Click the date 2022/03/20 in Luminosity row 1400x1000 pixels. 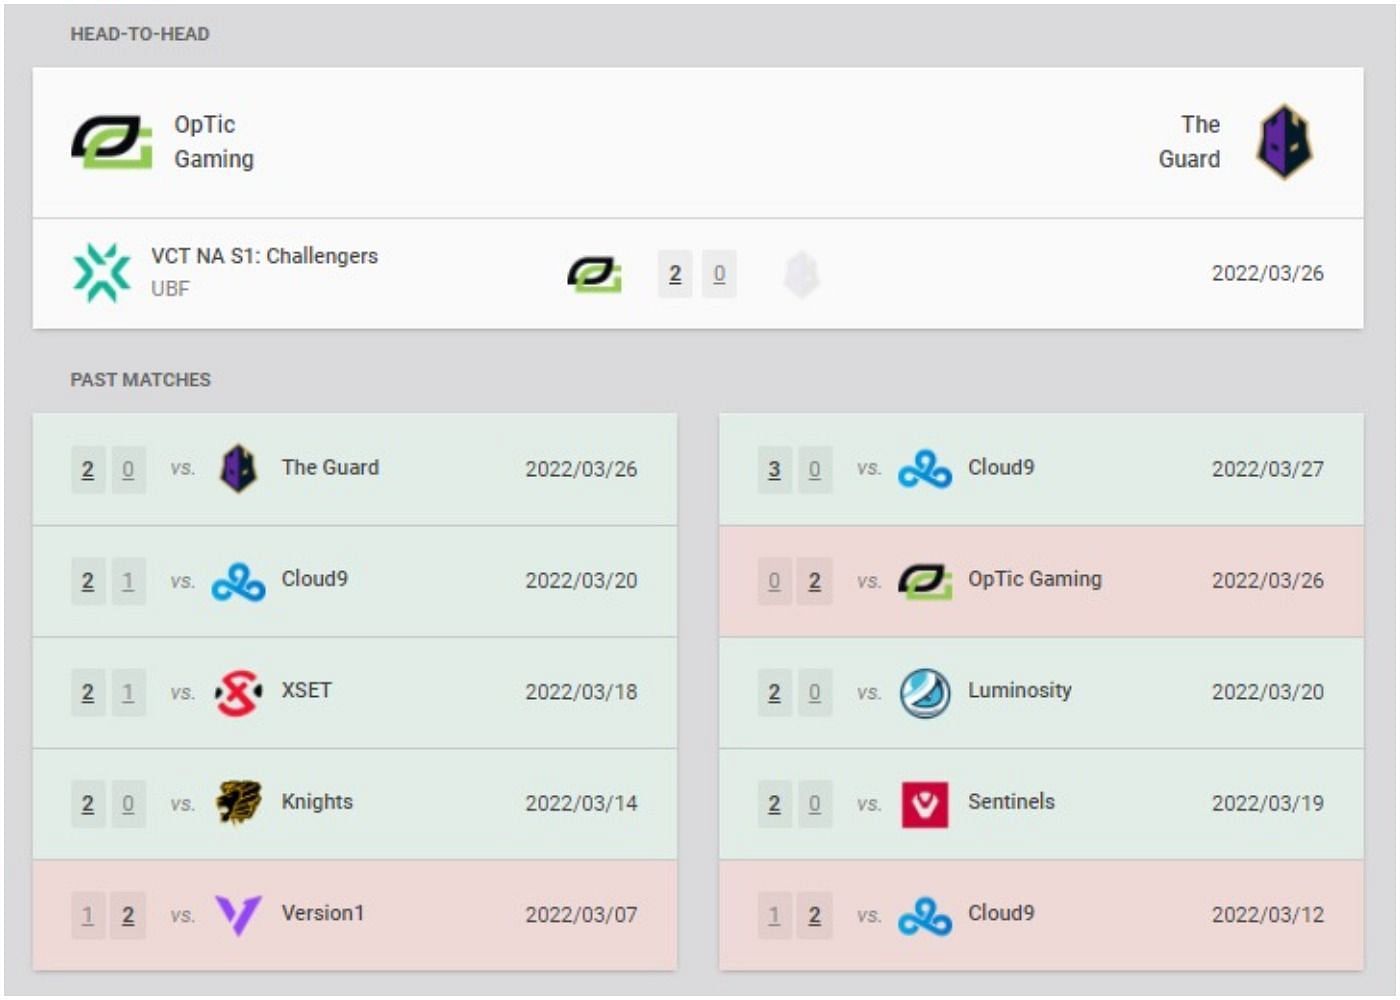(x=1268, y=692)
